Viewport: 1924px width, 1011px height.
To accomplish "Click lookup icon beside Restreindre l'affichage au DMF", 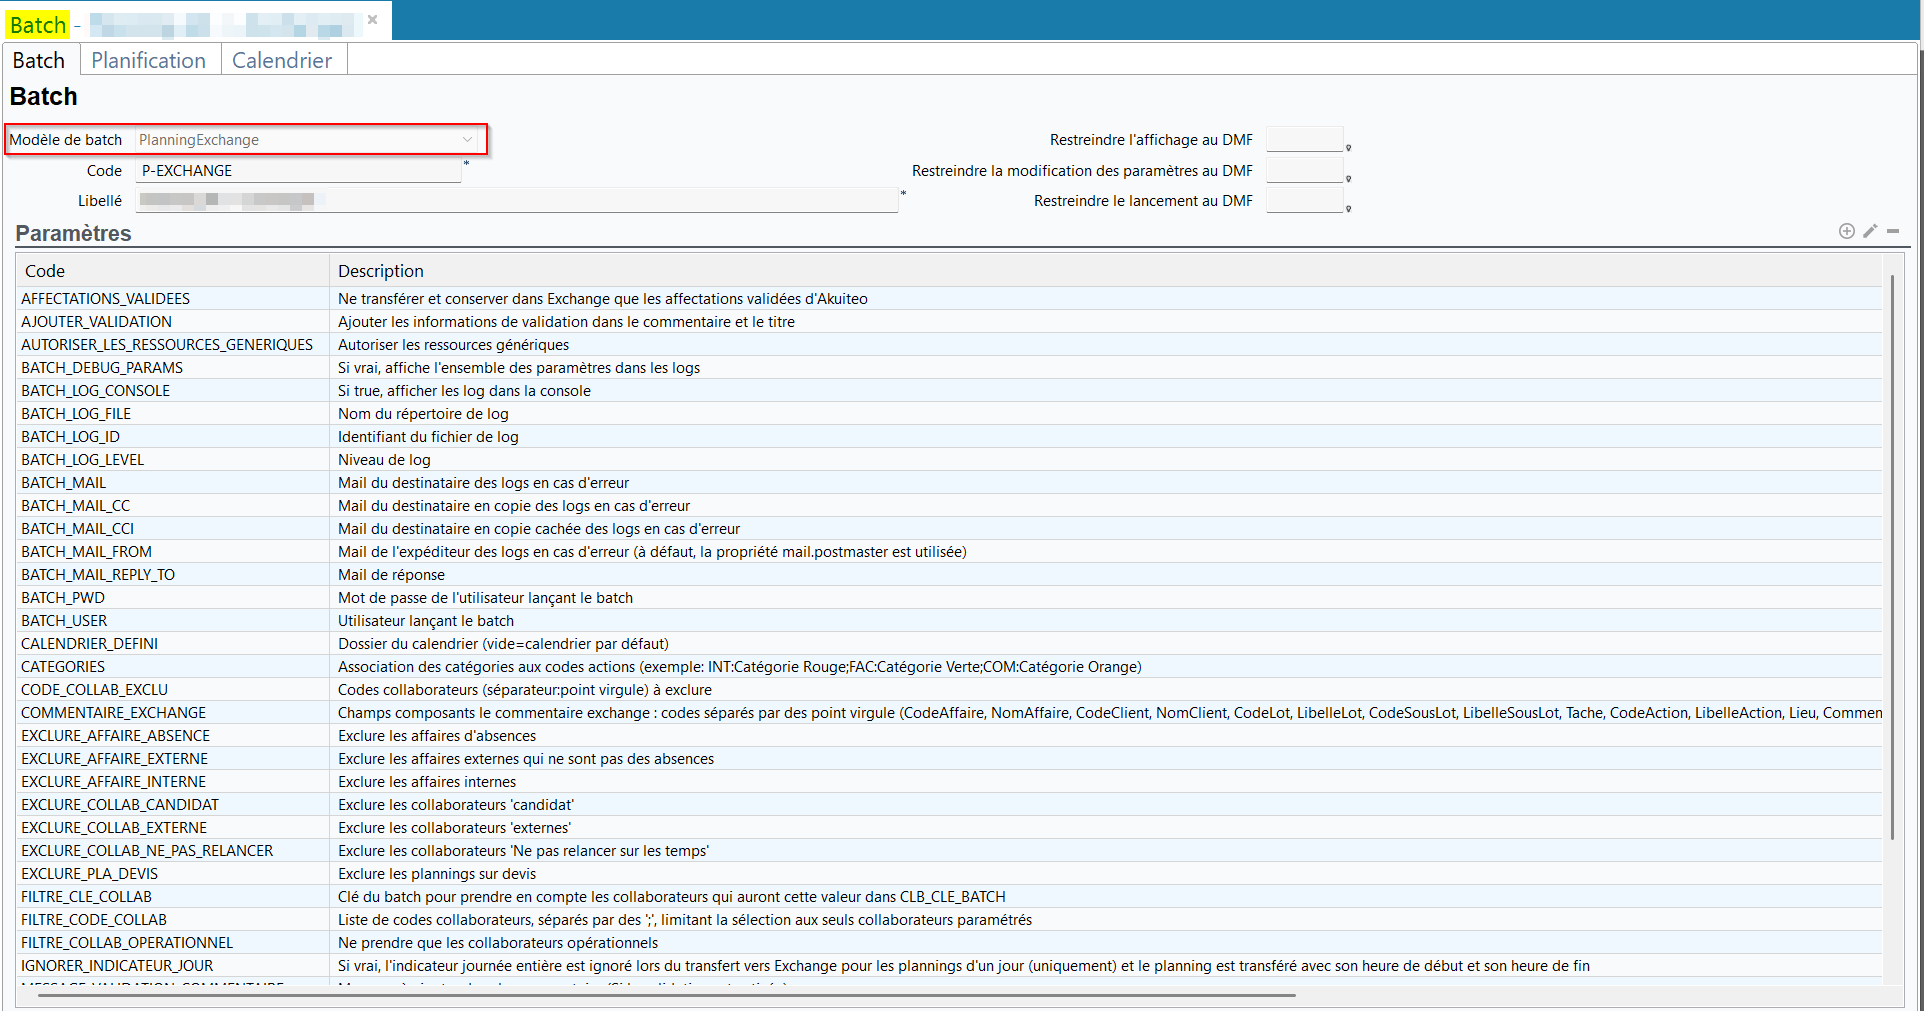I will (1348, 148).
